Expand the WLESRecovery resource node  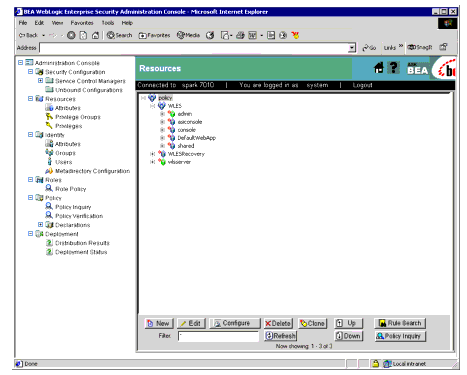[x=152, y=154]
